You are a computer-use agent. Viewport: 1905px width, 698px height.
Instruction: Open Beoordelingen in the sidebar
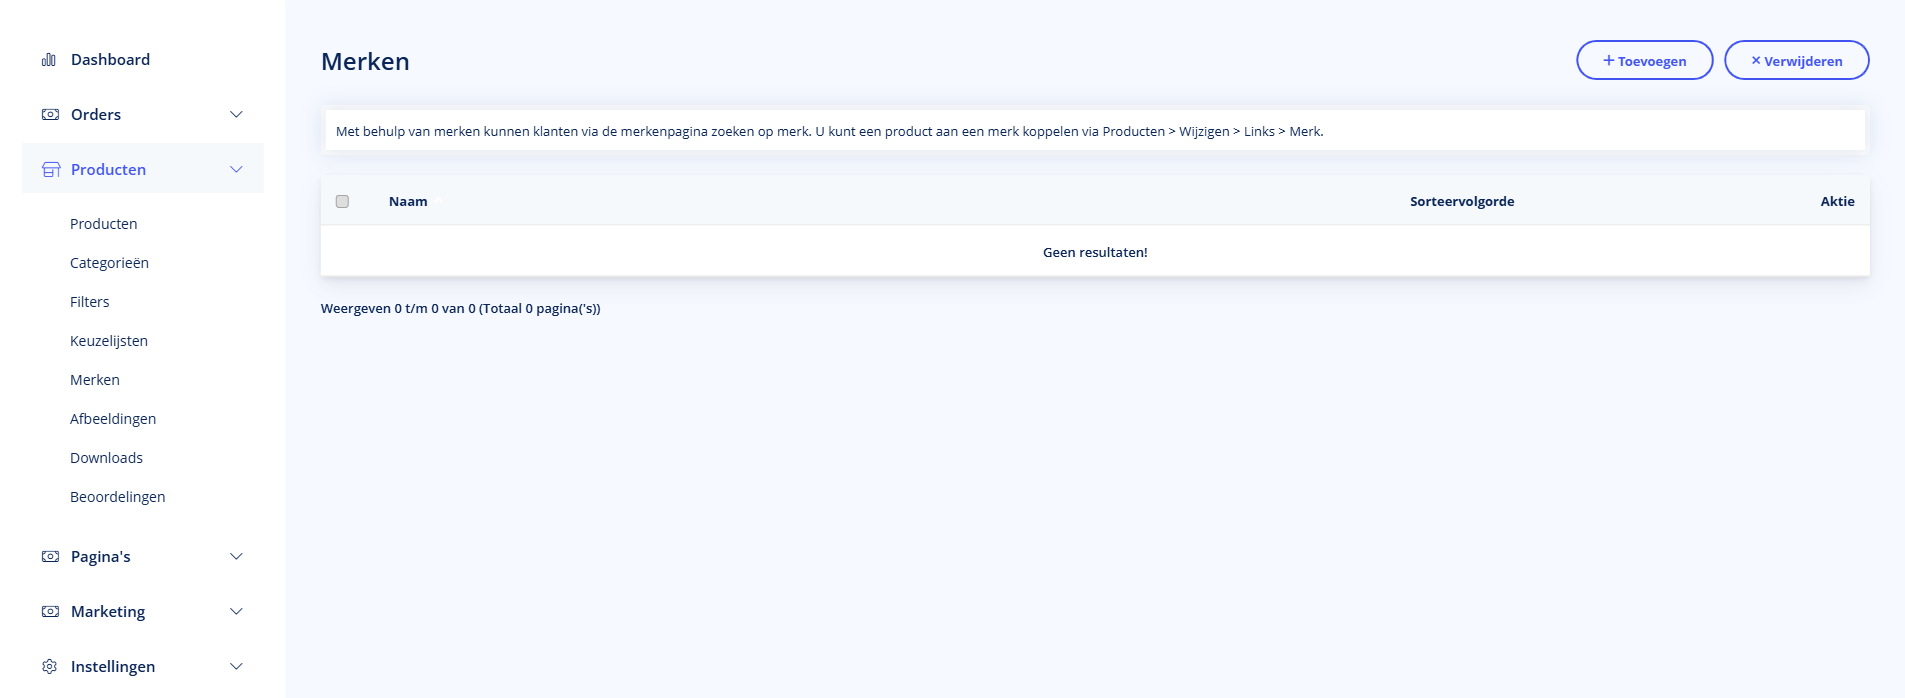[118, 497]
